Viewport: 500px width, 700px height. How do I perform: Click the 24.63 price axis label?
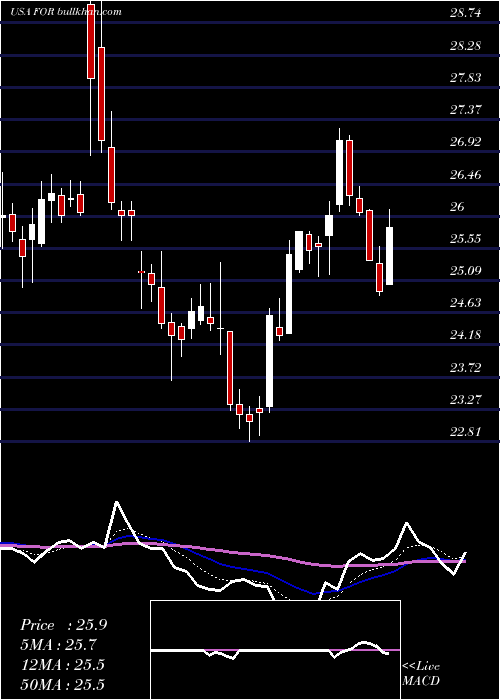pos(466,303)
